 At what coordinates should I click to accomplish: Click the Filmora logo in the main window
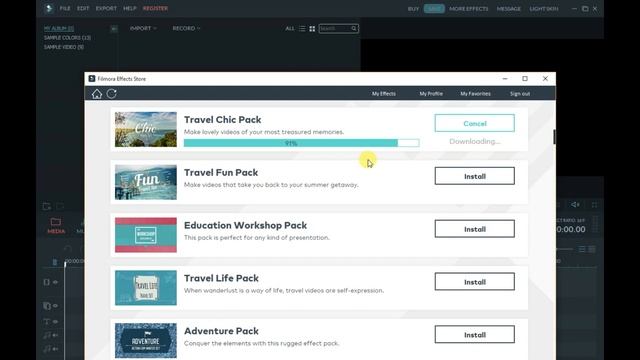point(49,8)
